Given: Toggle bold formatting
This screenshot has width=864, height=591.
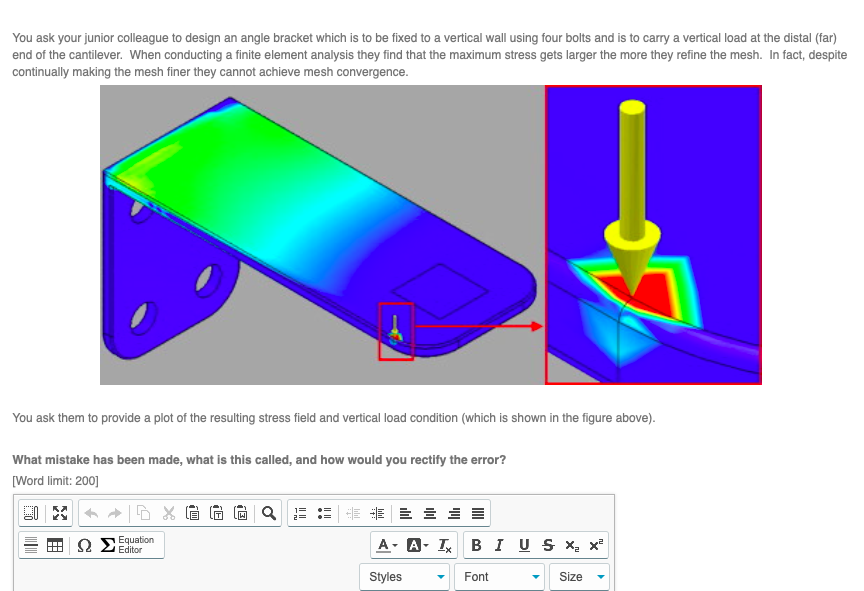Looking at the screenshot, I should 477,545.
